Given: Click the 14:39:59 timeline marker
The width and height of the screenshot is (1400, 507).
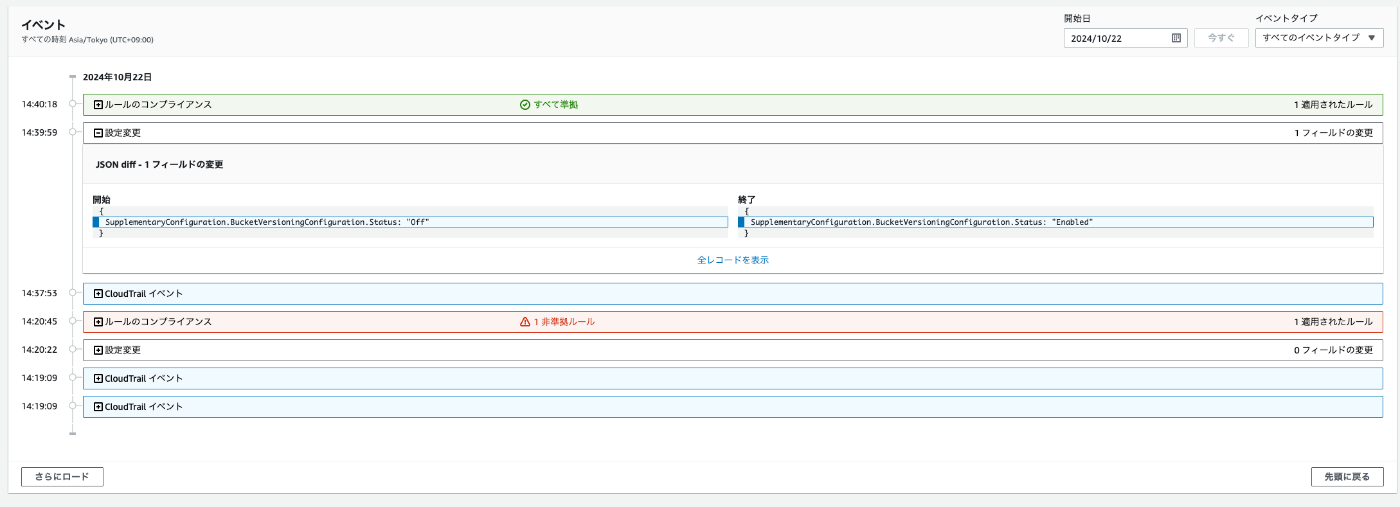Looking at the screenshot, I should (73, 132).
